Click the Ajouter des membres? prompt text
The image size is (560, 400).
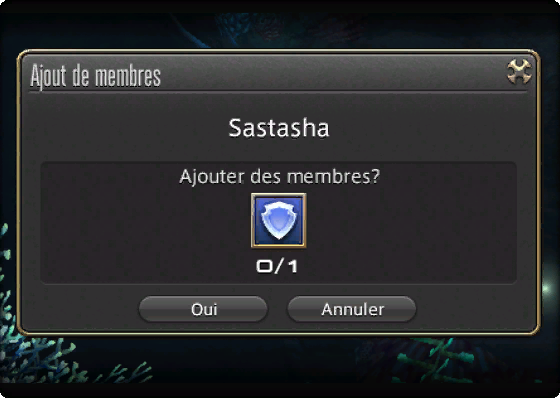click(279, 176)
